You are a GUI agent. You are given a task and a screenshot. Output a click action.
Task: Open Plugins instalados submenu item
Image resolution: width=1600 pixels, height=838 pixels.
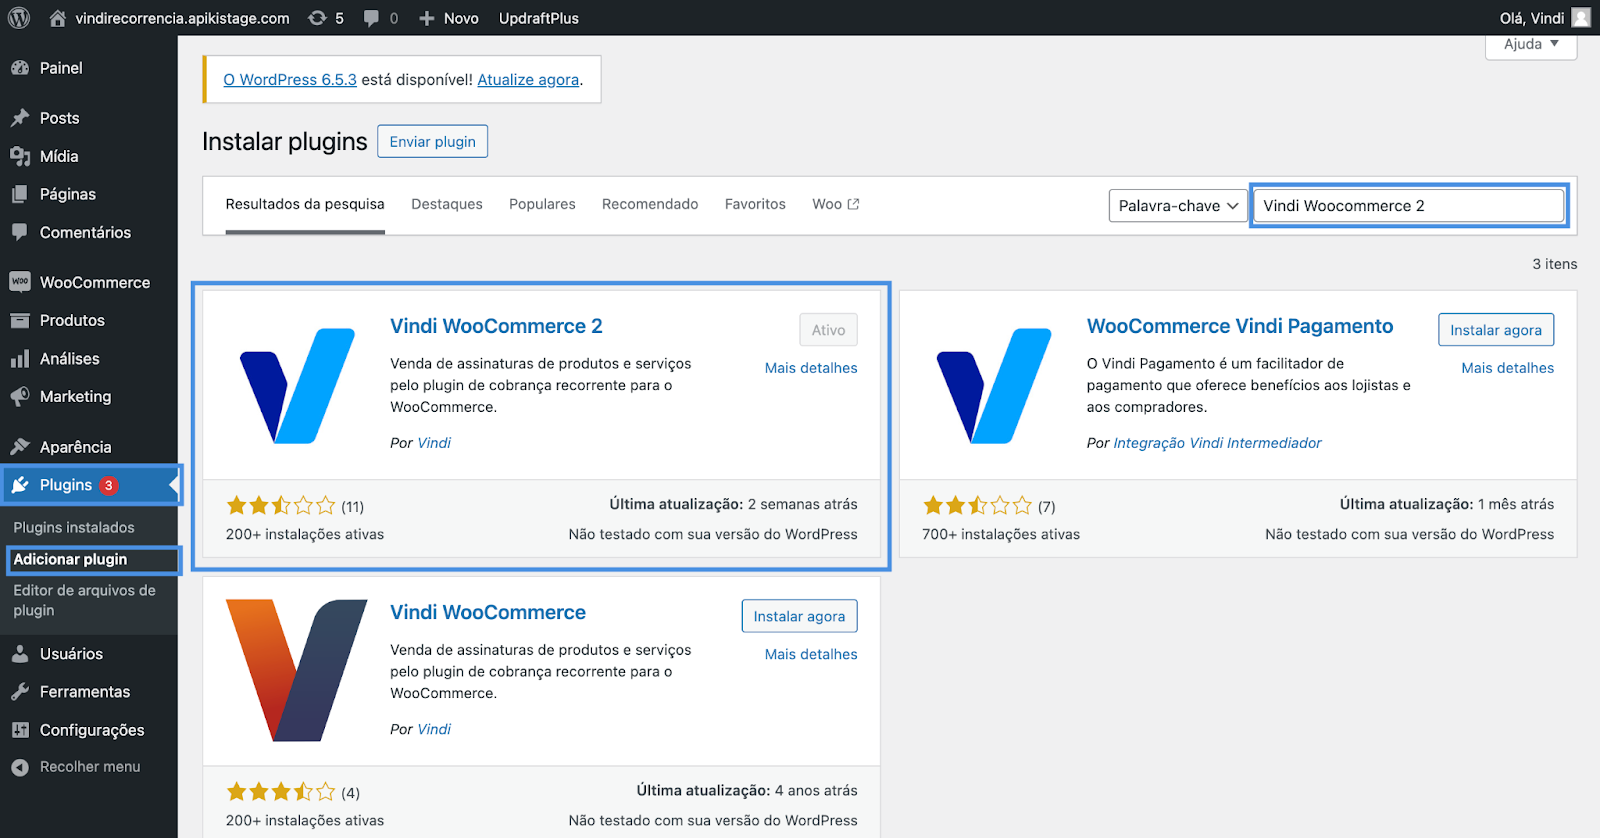coord(74,527)
